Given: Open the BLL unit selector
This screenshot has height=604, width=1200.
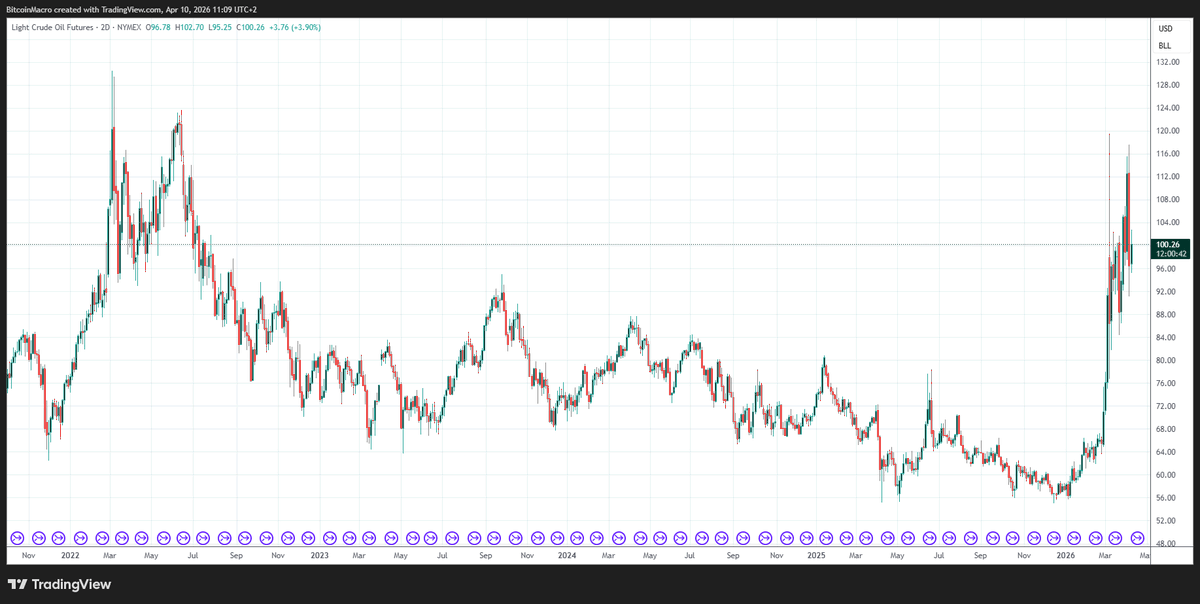Looking at the screenshot, I should point(1165,46).
